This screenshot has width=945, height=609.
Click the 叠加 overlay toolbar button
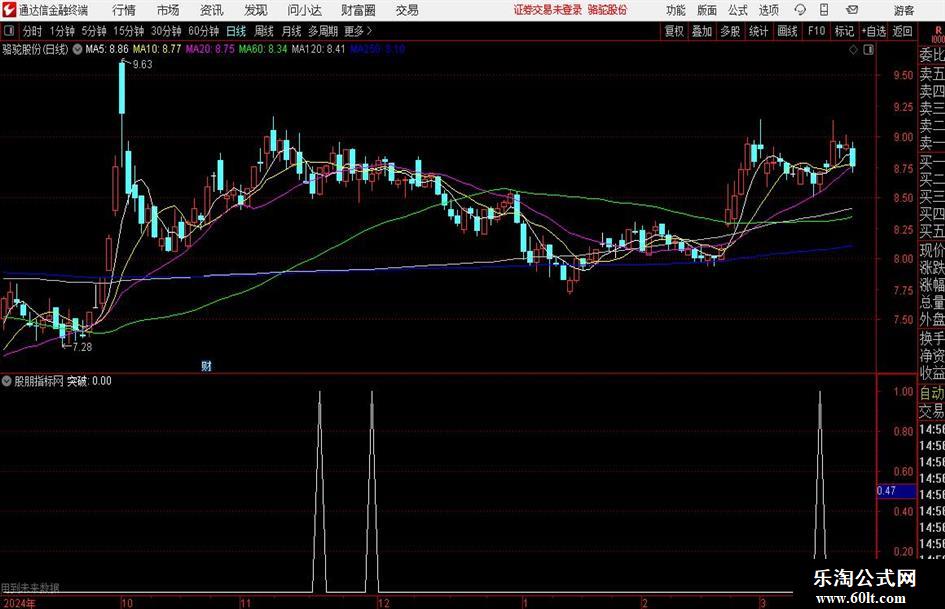click(702, 31)
